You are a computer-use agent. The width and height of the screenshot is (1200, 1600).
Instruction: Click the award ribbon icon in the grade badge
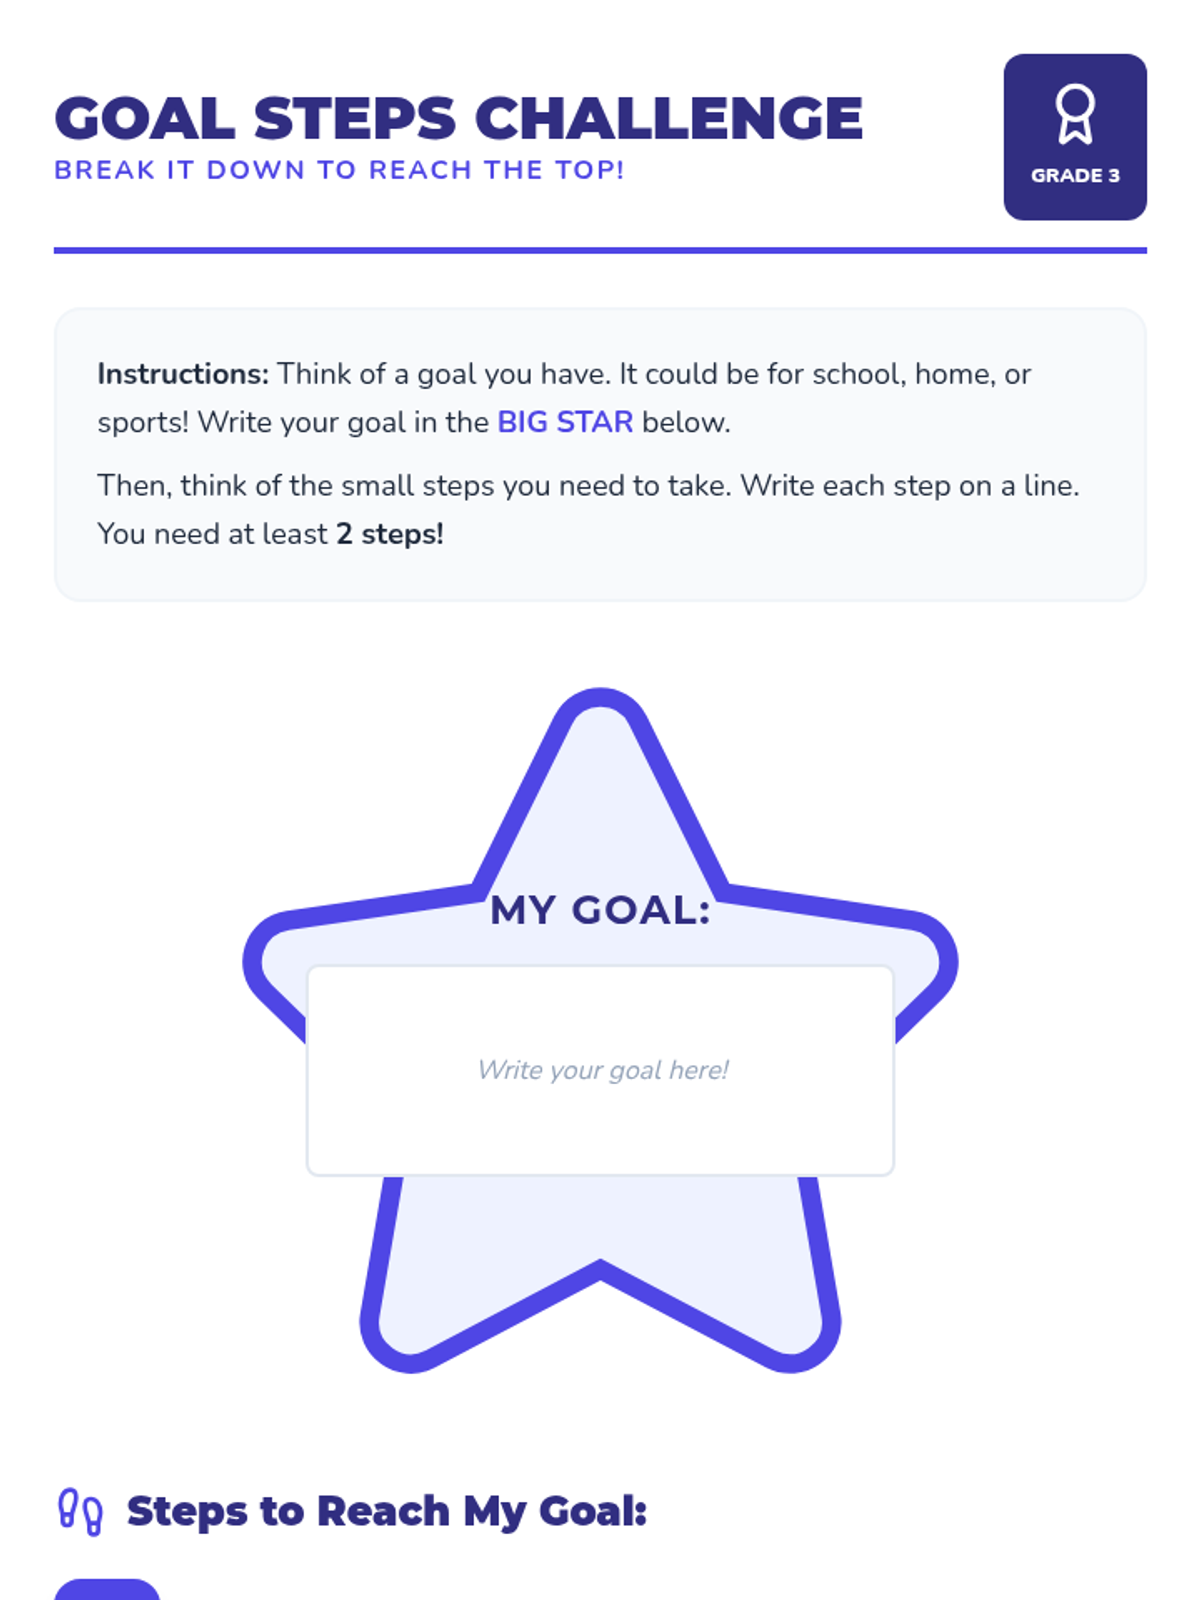tap(1075, 114)
